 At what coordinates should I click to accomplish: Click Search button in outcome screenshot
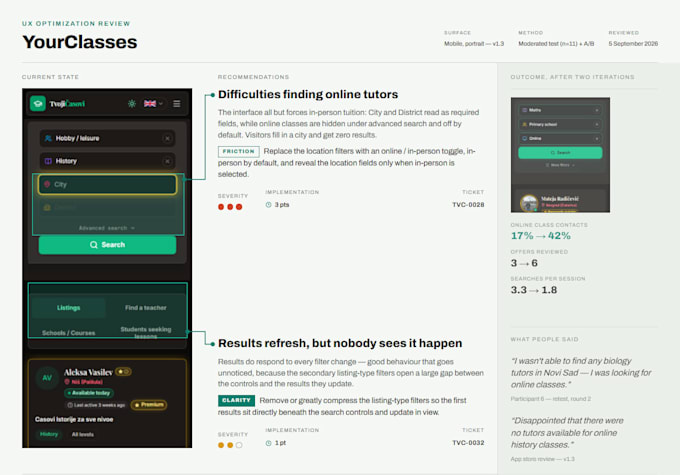[x=560, y=153]
